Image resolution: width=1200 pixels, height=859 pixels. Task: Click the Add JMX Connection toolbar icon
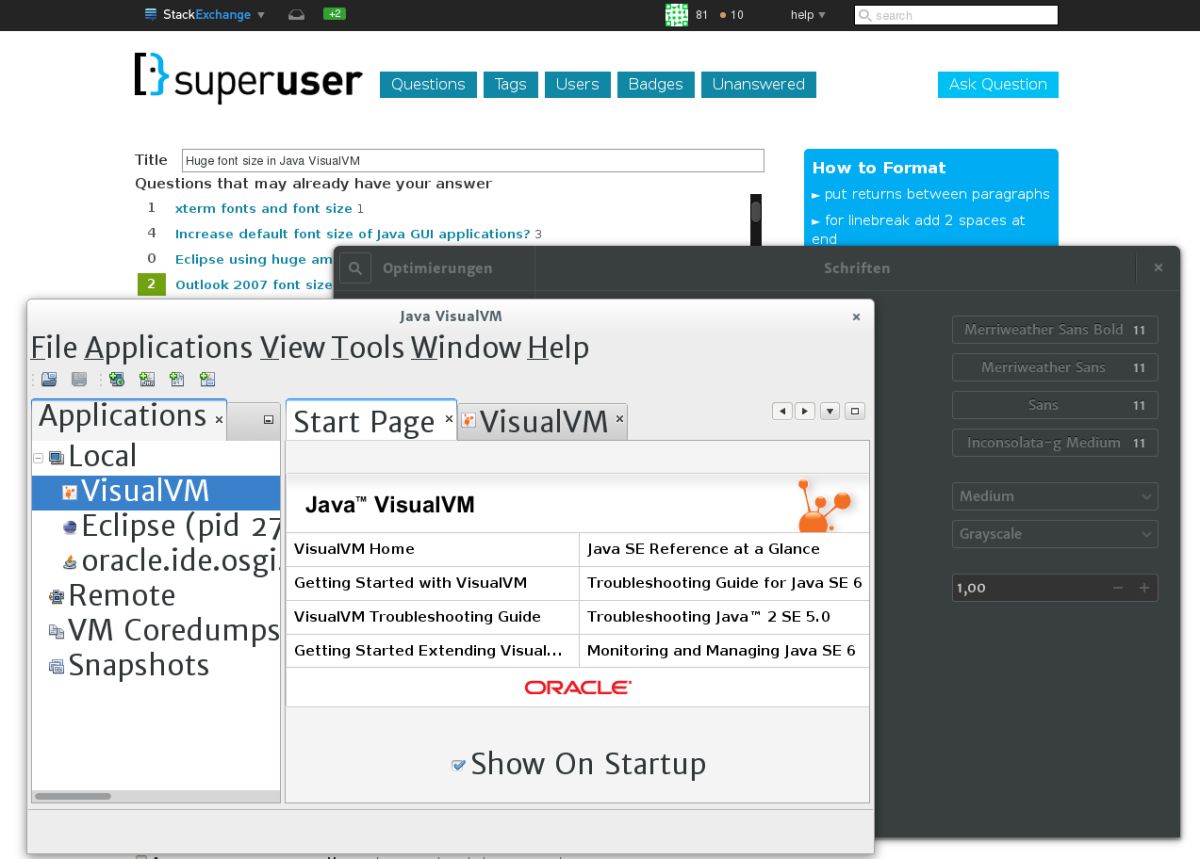coord(147,379)
